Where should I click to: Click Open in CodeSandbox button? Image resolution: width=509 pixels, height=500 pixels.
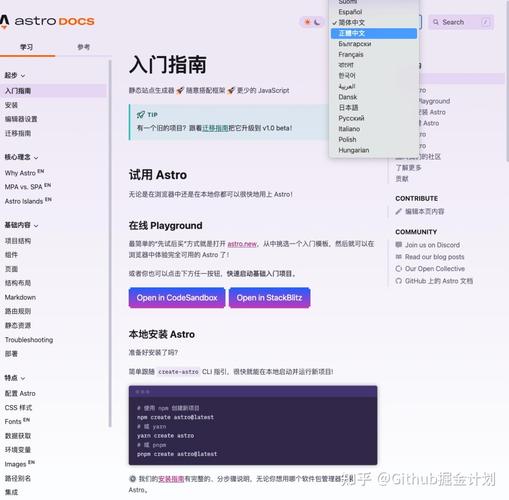point(177,297)
